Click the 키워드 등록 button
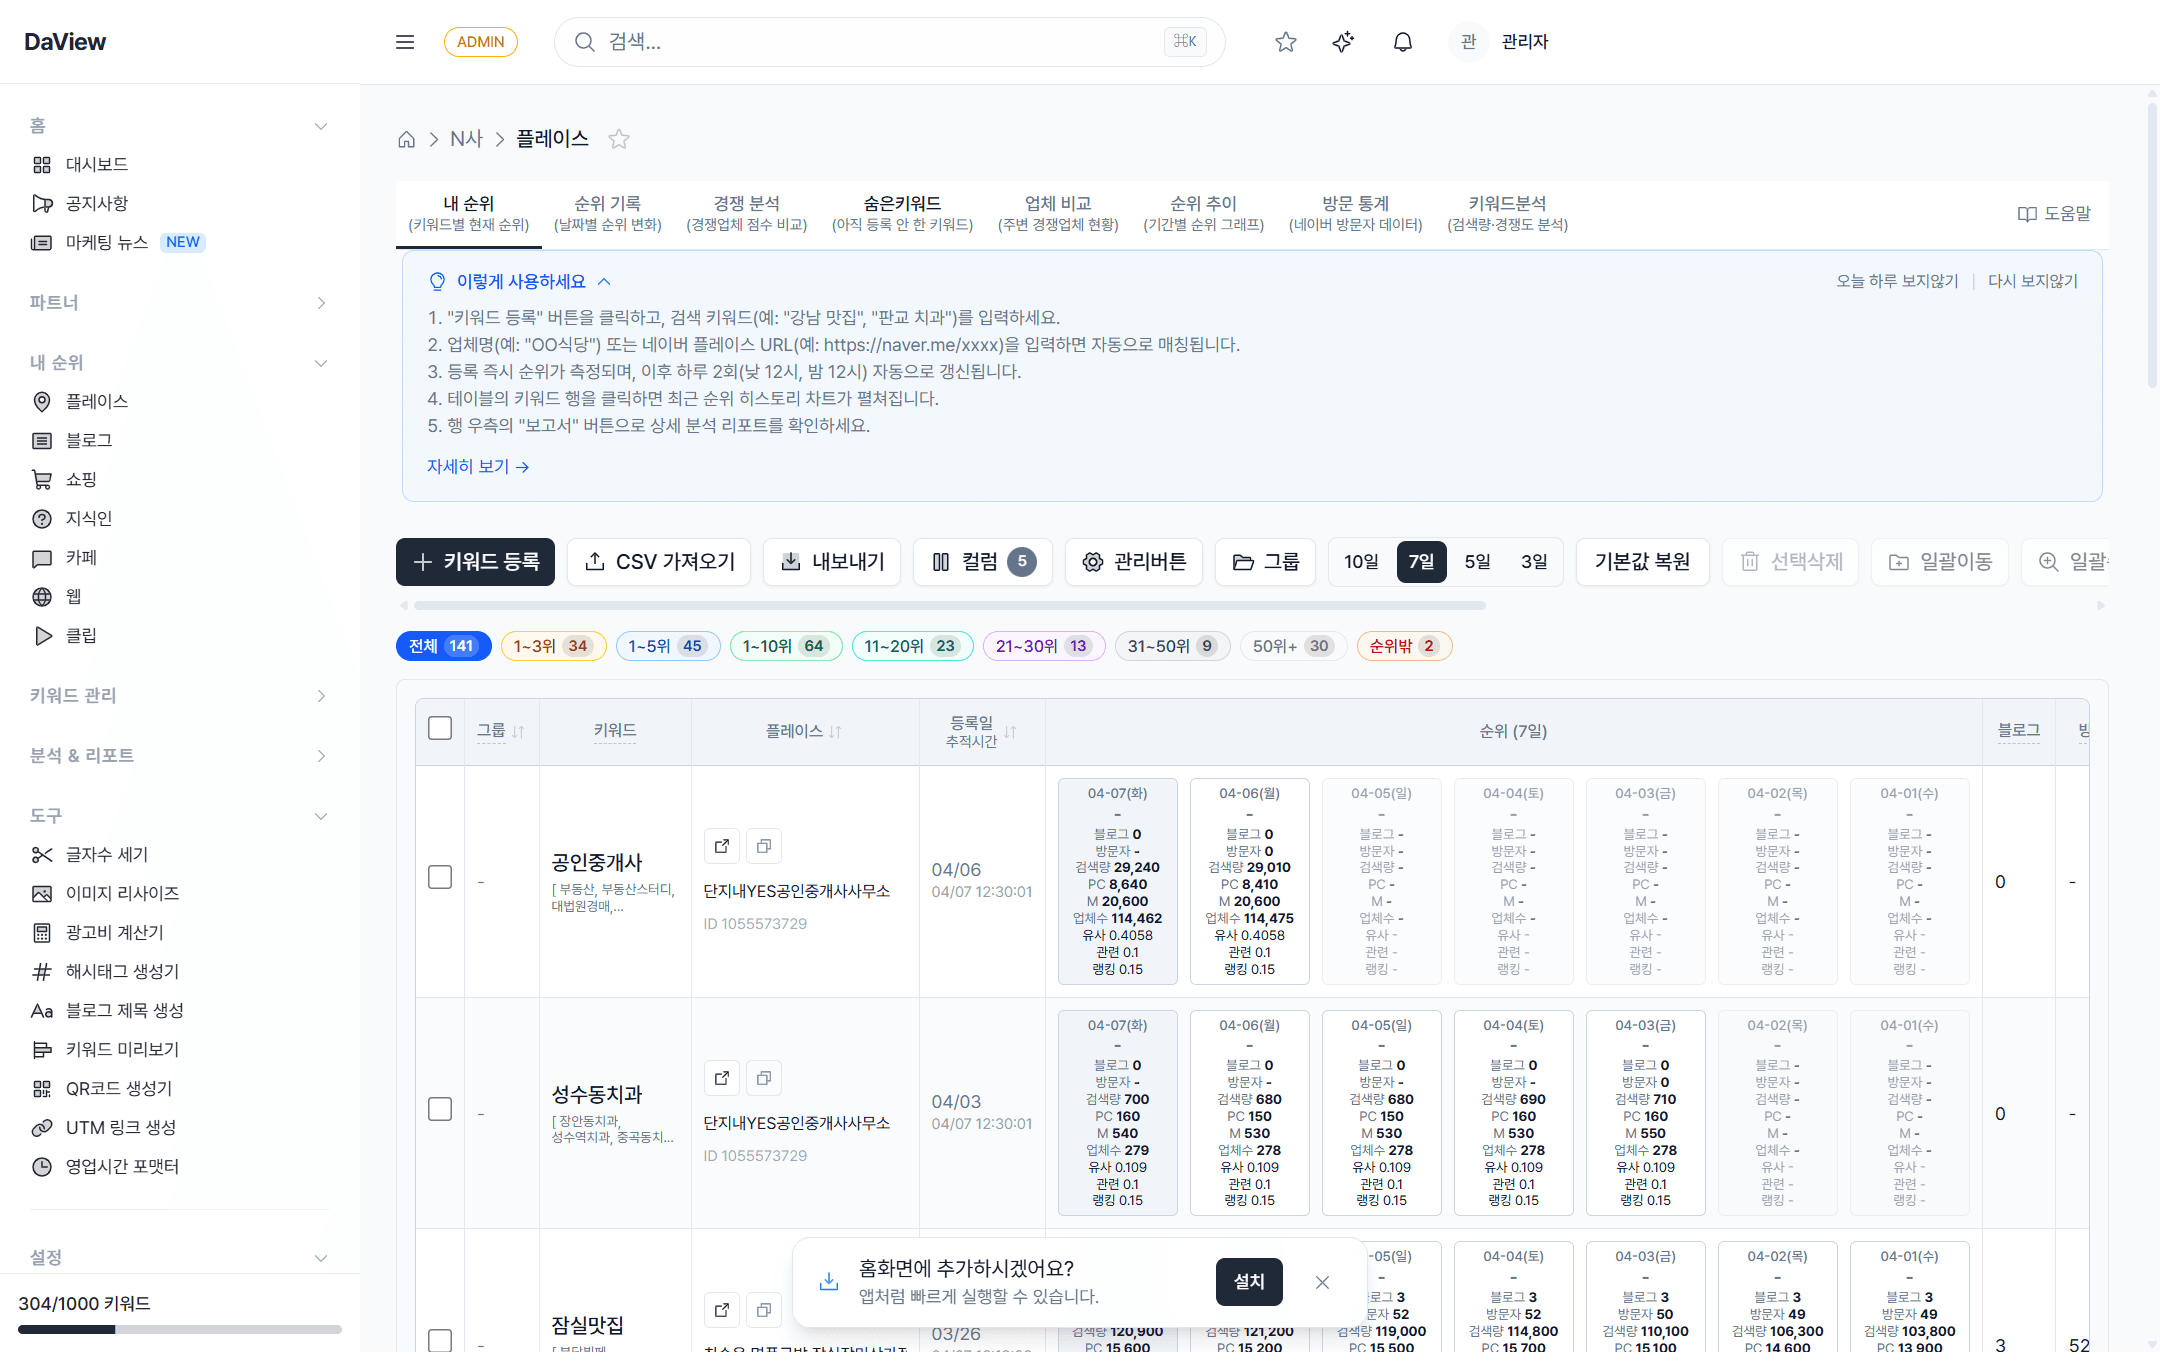This screenshot has width=2160, height=1352. click(x=475, y=562)
